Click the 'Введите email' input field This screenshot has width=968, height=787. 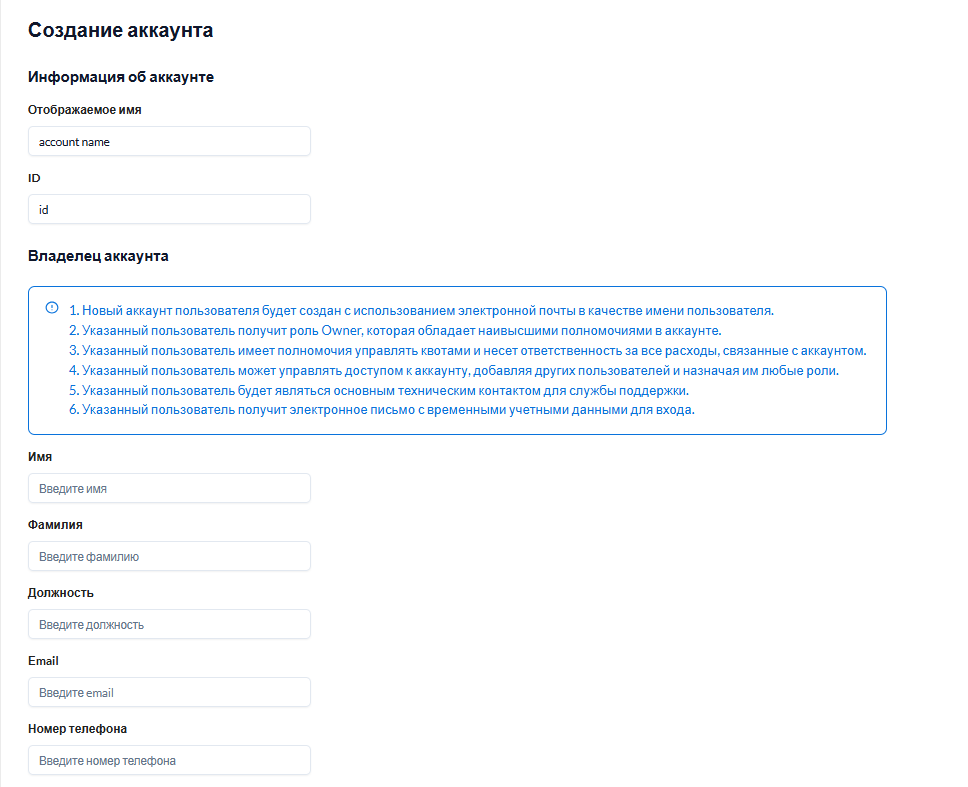tap(169, 692)
